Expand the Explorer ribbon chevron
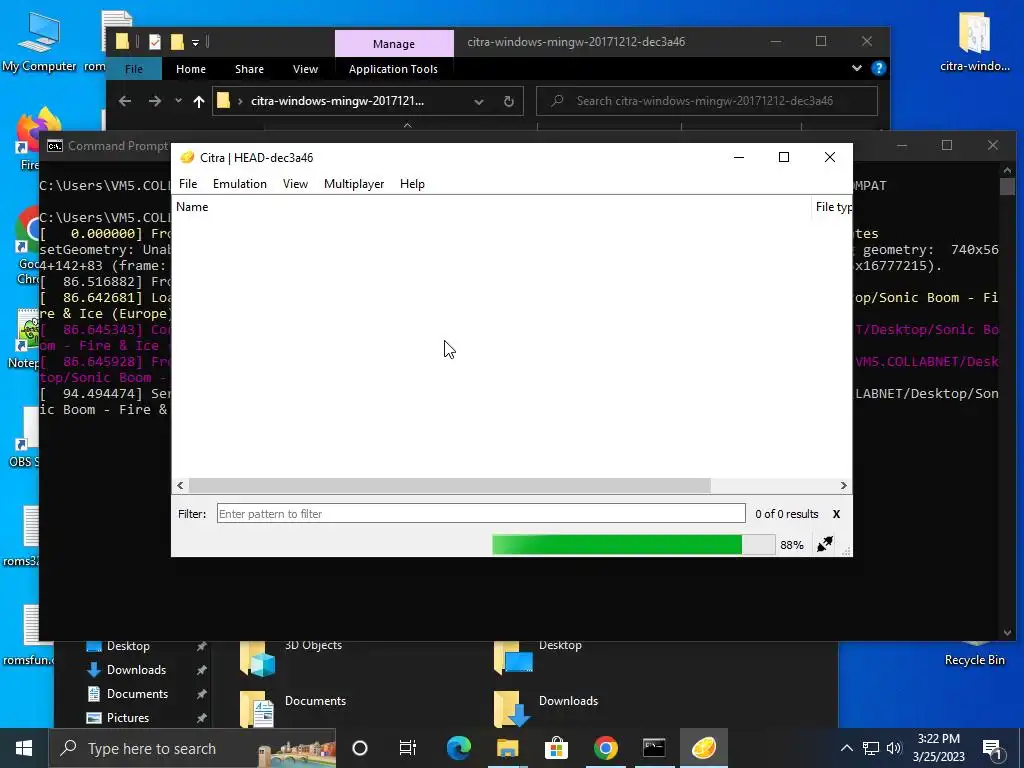 pos(857,68)
